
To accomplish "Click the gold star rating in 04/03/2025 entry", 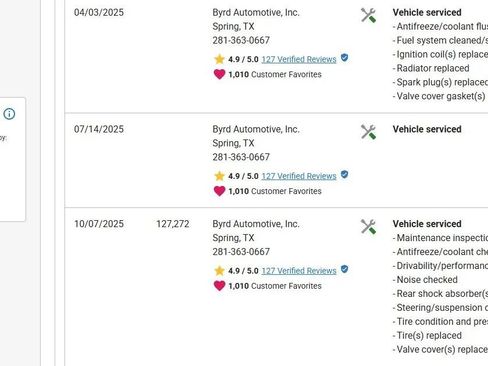I will [219, 59].
